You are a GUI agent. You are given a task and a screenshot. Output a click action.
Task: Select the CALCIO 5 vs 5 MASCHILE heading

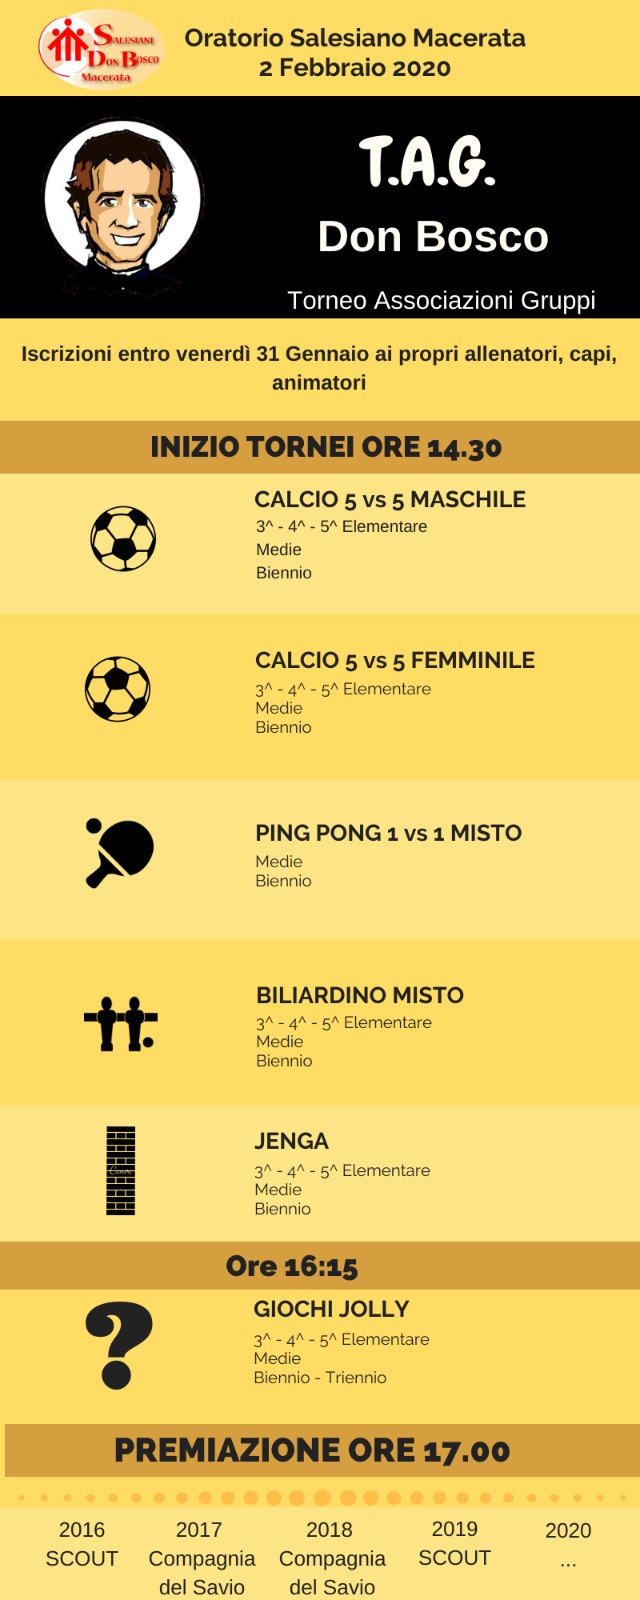point(390,499)
